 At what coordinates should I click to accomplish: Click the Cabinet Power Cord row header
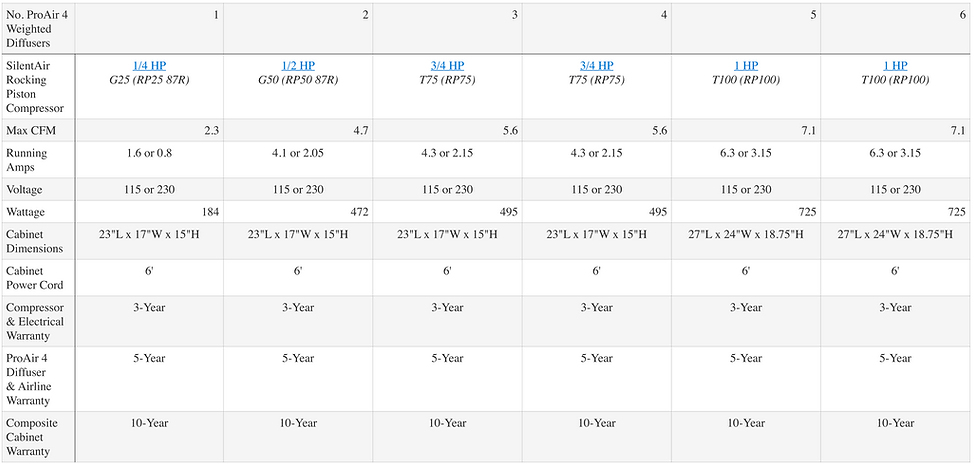click(x=35, y=278)
